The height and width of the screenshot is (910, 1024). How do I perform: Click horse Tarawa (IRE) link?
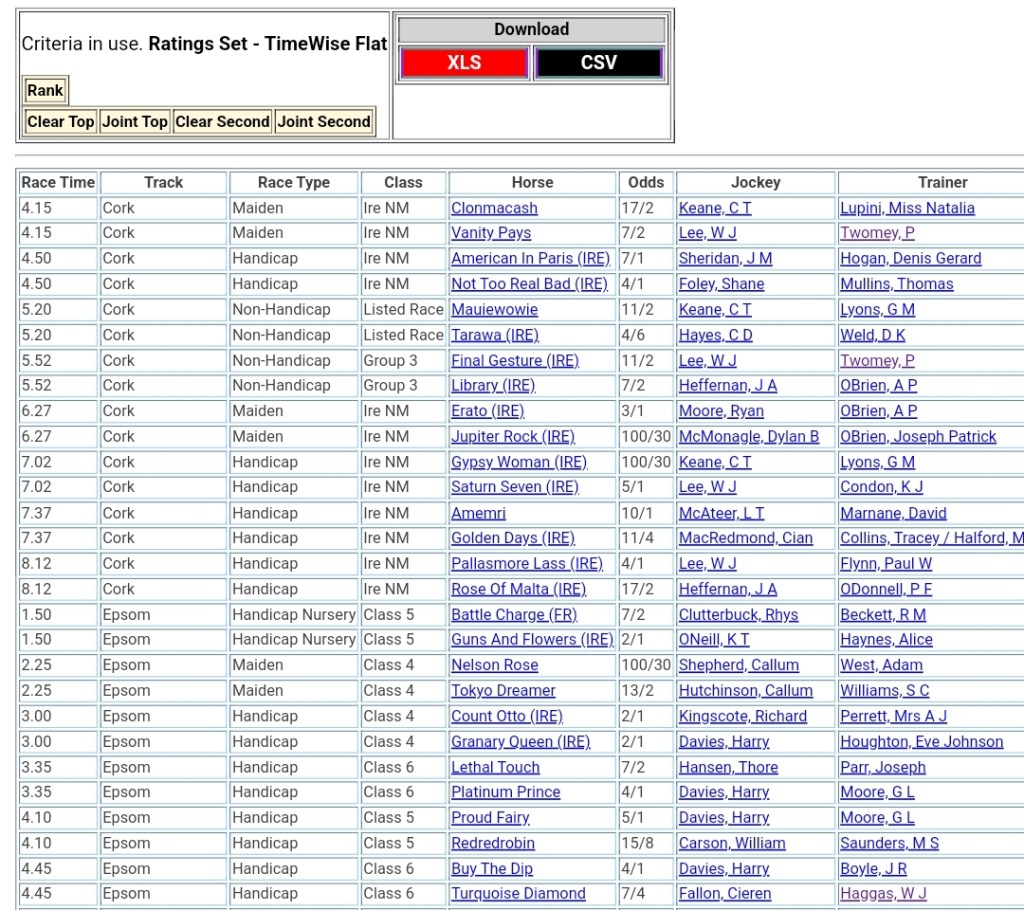click(x=494, y=335)
